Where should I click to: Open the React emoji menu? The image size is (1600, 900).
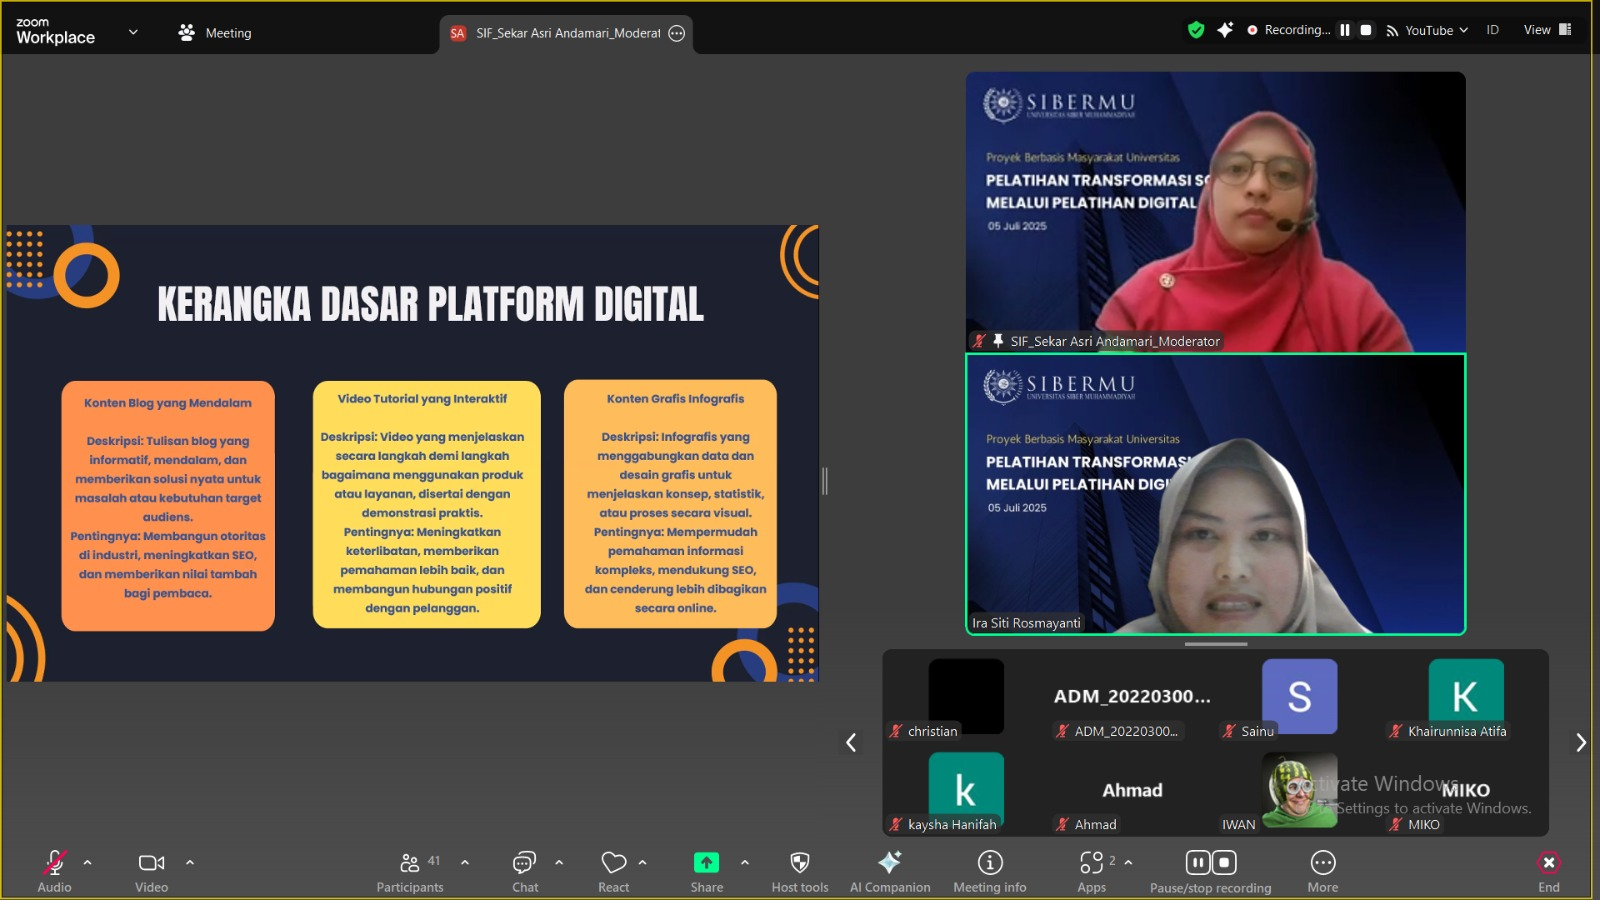pyautogui.click(x=614, y=870)
